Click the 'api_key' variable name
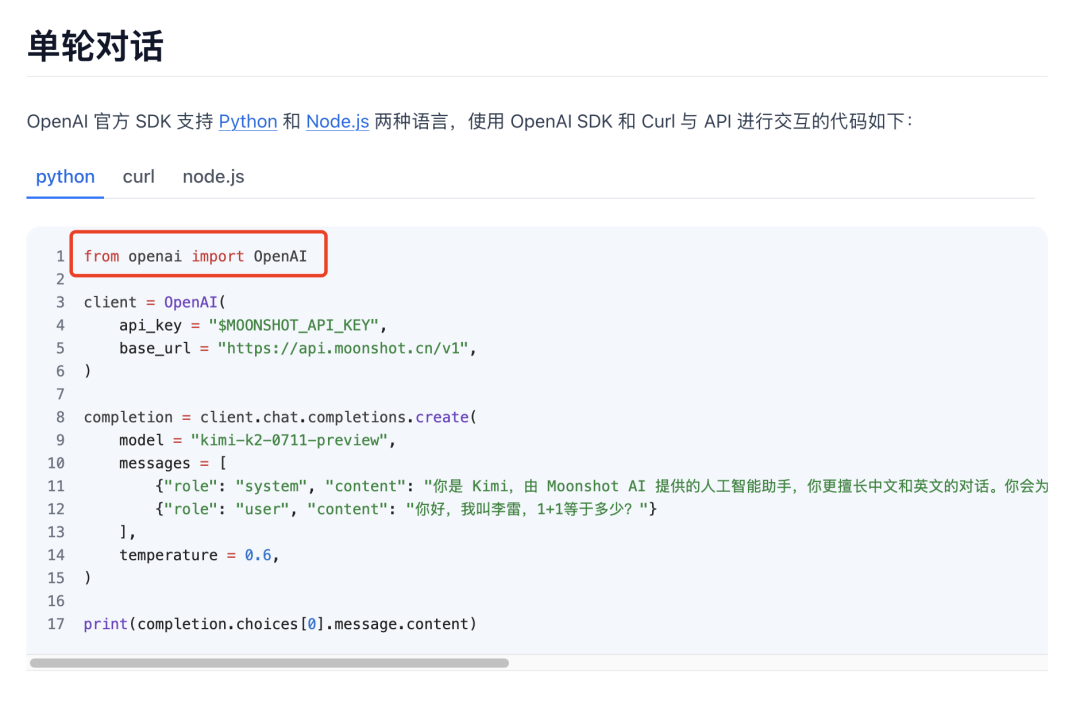Viewport: 1080px width, 701px height. coord(150,325)
